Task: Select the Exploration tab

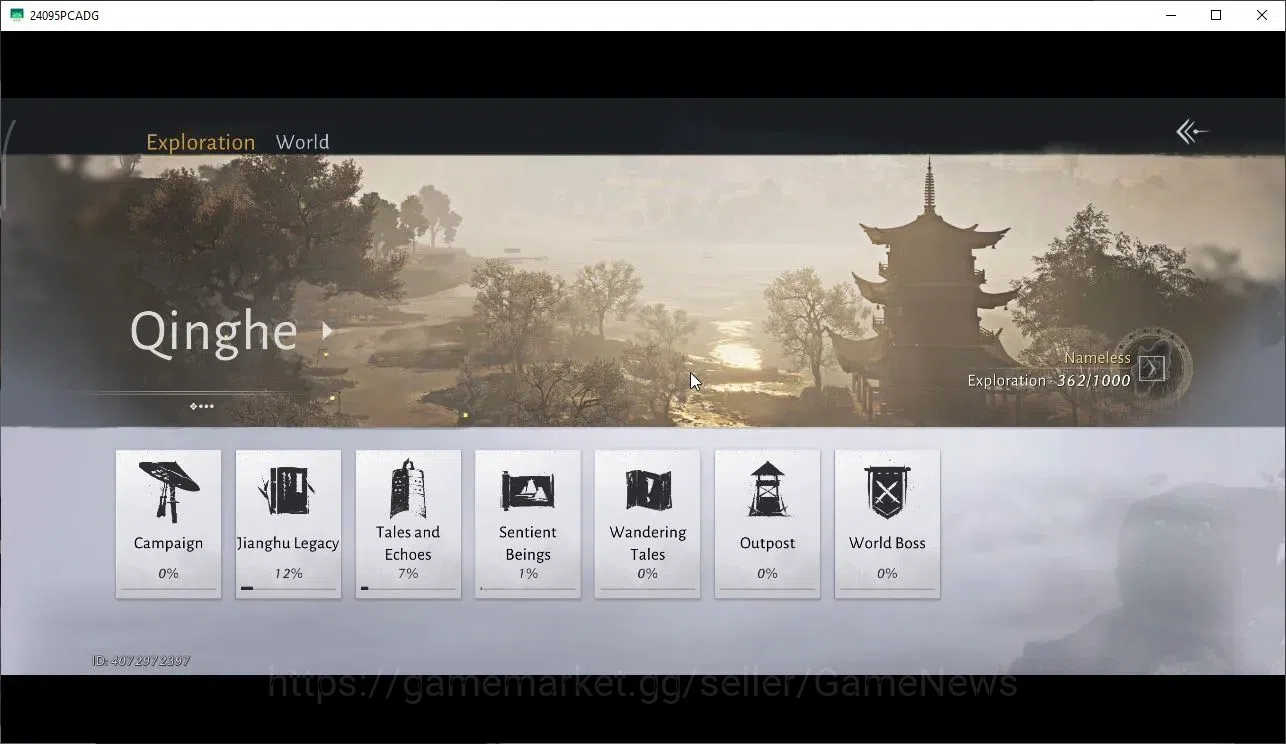Action: click(200, 142)
